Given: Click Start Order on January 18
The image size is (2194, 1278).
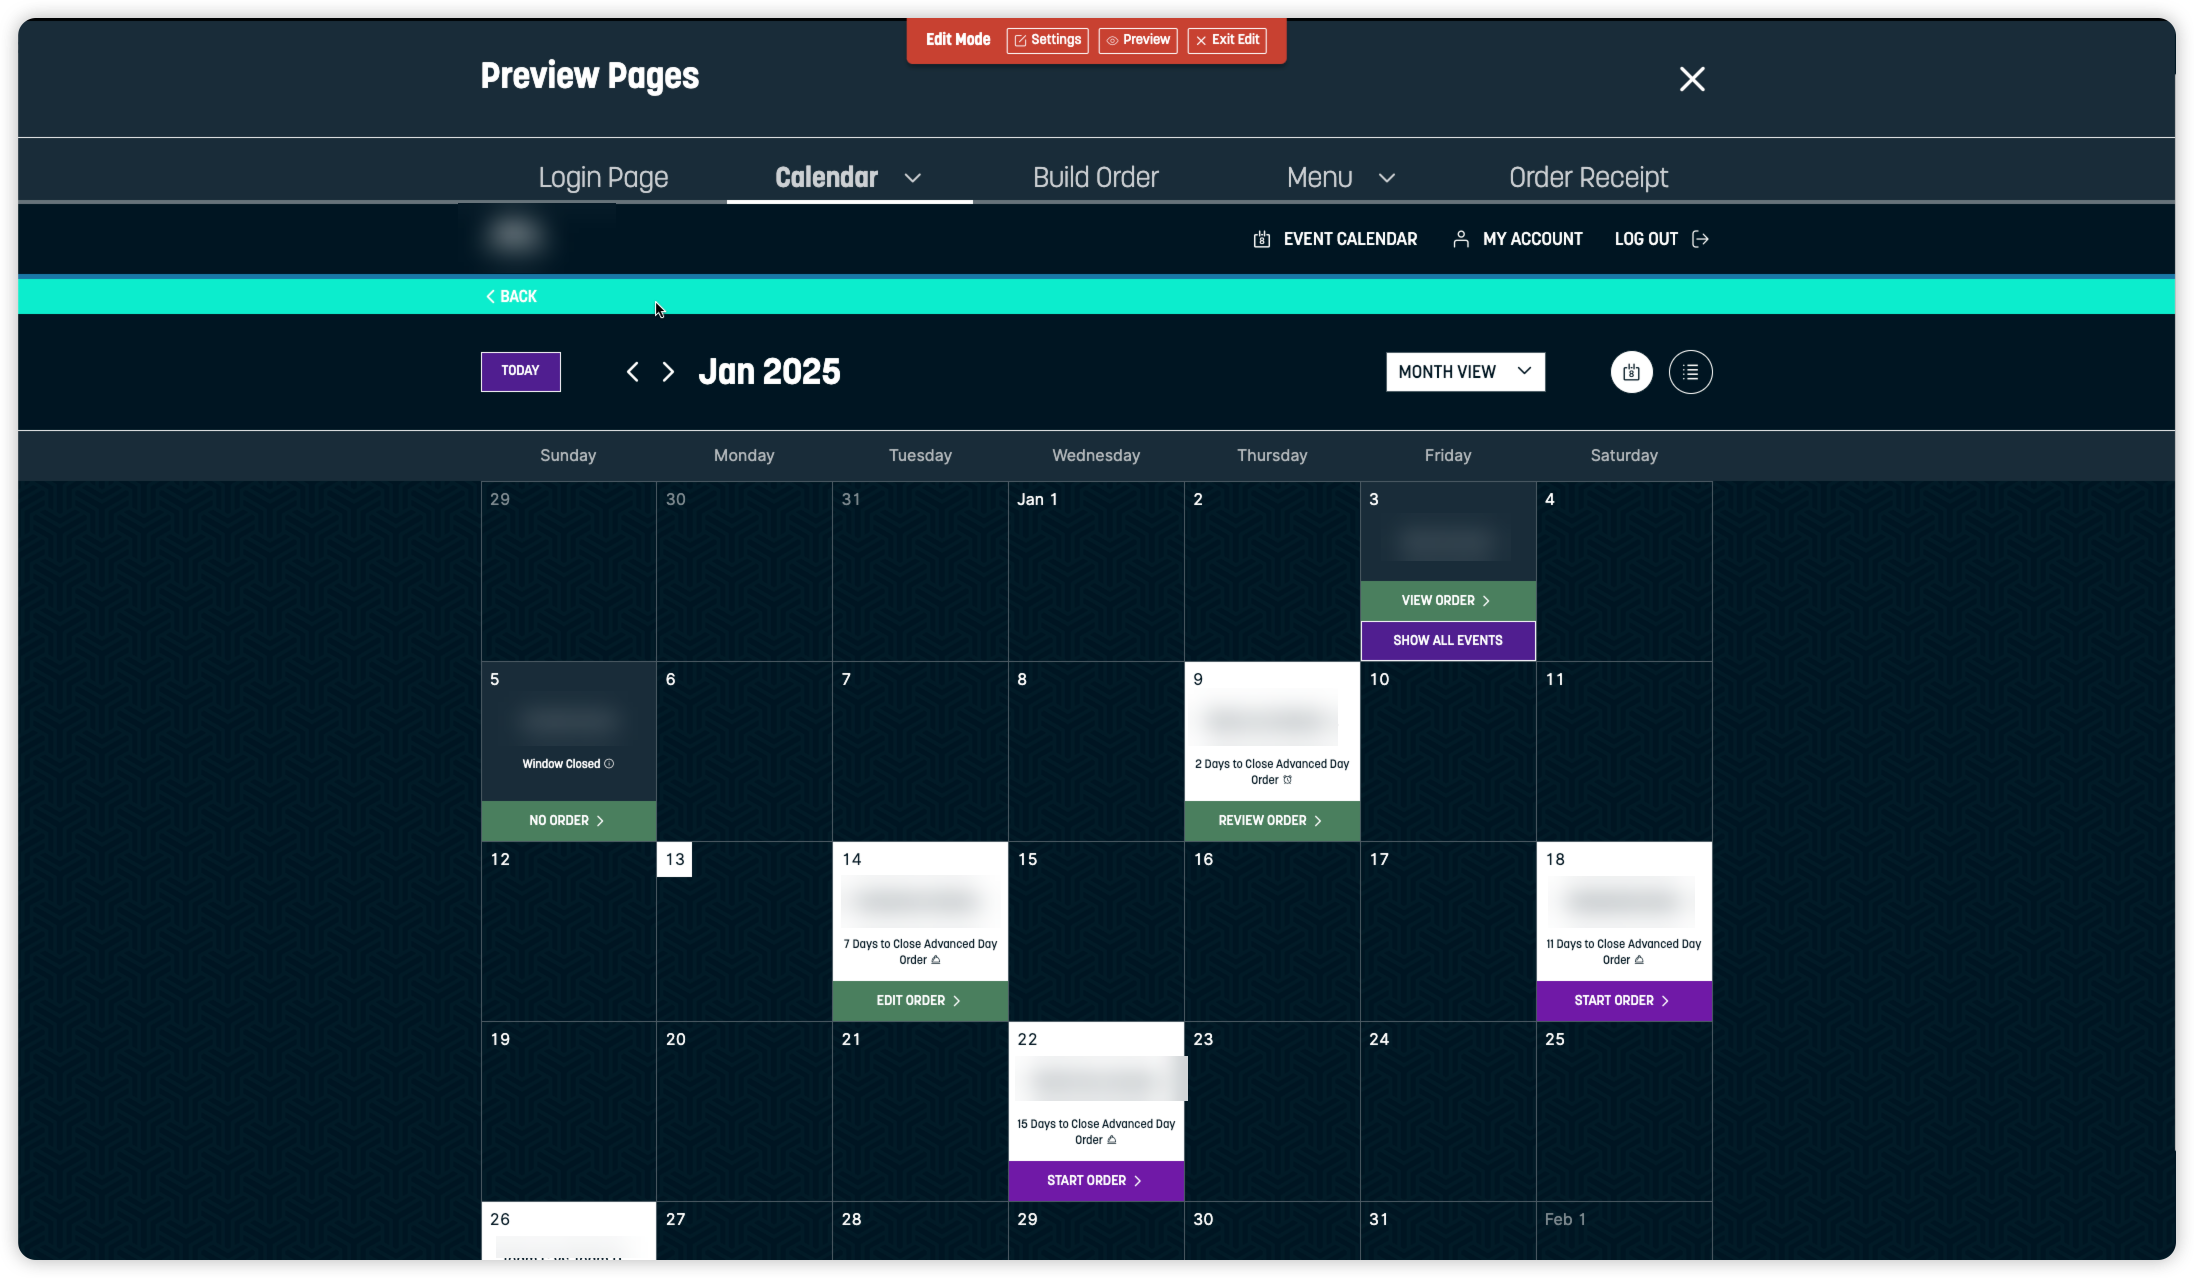Looking at the screenshot, I should click(1623, 1000).
